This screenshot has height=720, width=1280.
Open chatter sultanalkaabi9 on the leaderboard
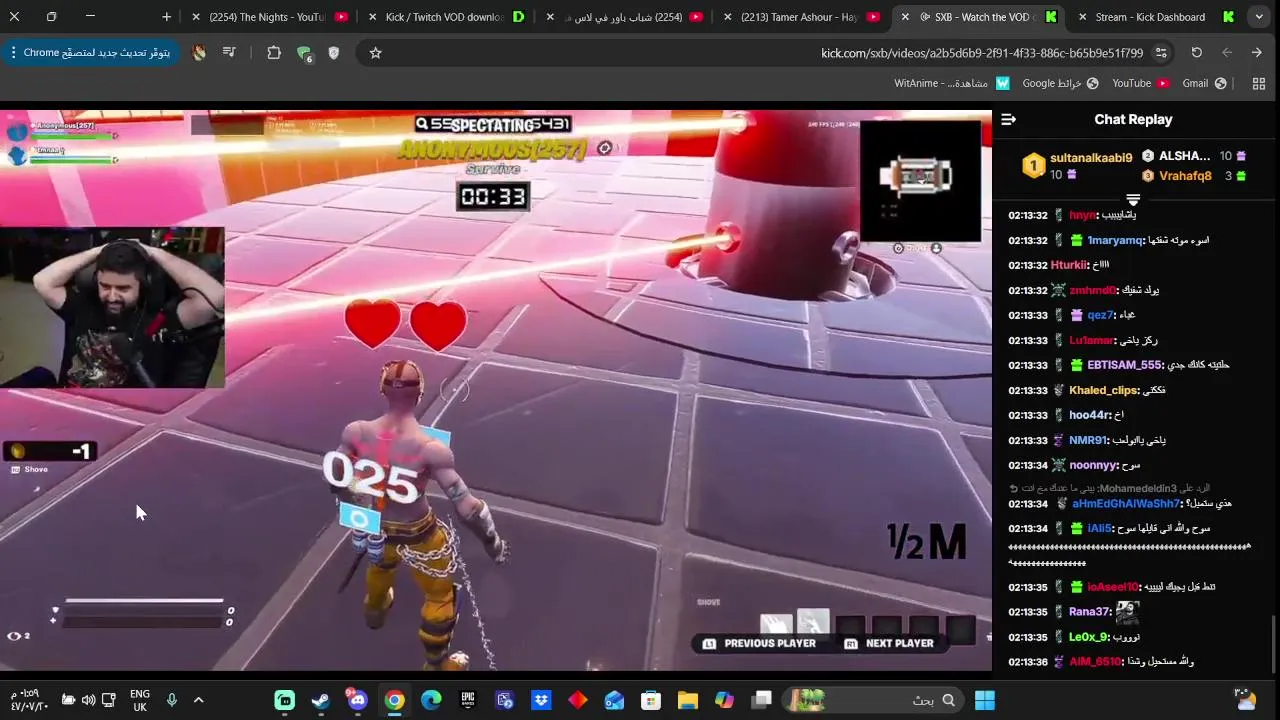point(1091,157)
